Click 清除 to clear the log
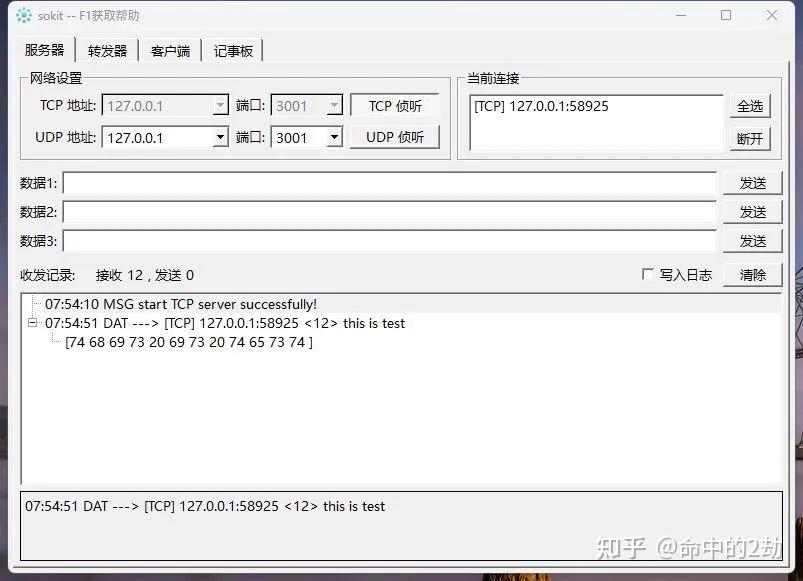The image size is (803, 581). point(751,274)
